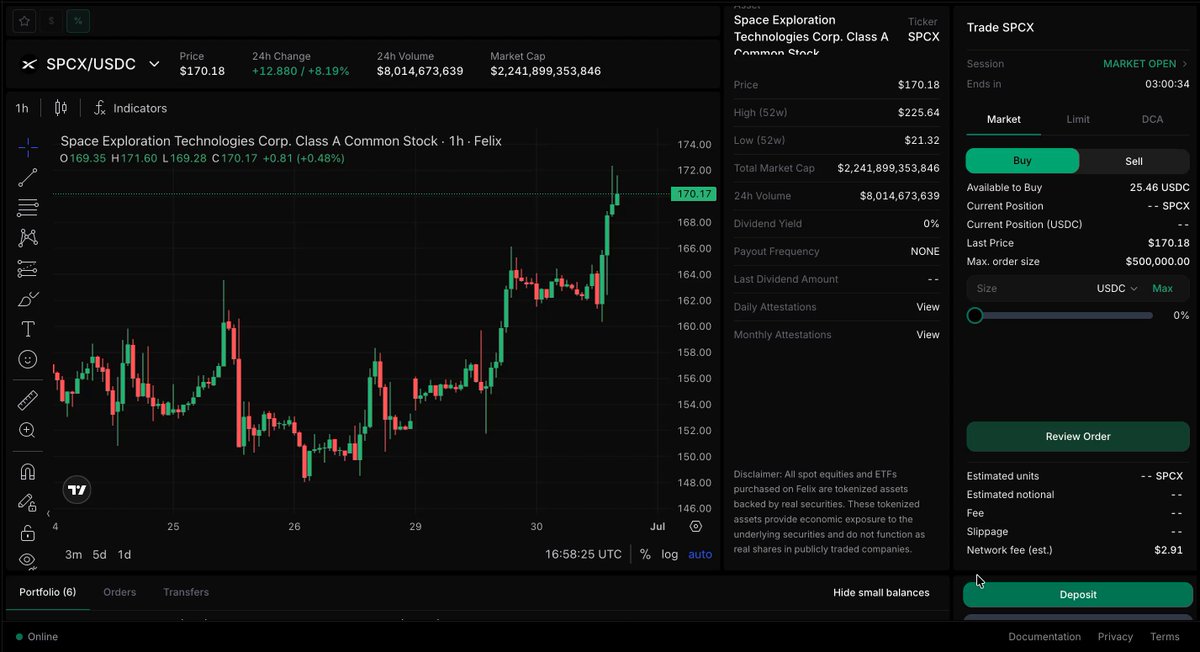Select the crosshair cursor tool
This screenshot has width=1200, height=652.
tap(28, 147)
